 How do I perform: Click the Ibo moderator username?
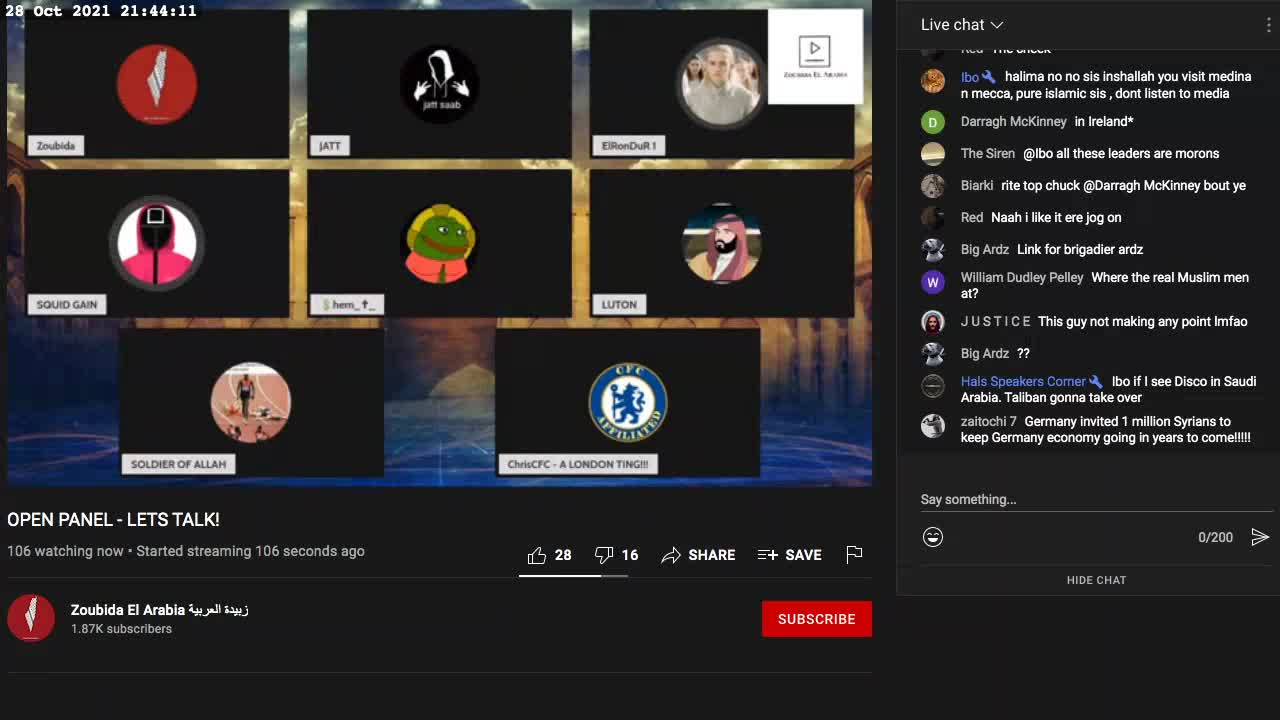click(x=970, y=77)
